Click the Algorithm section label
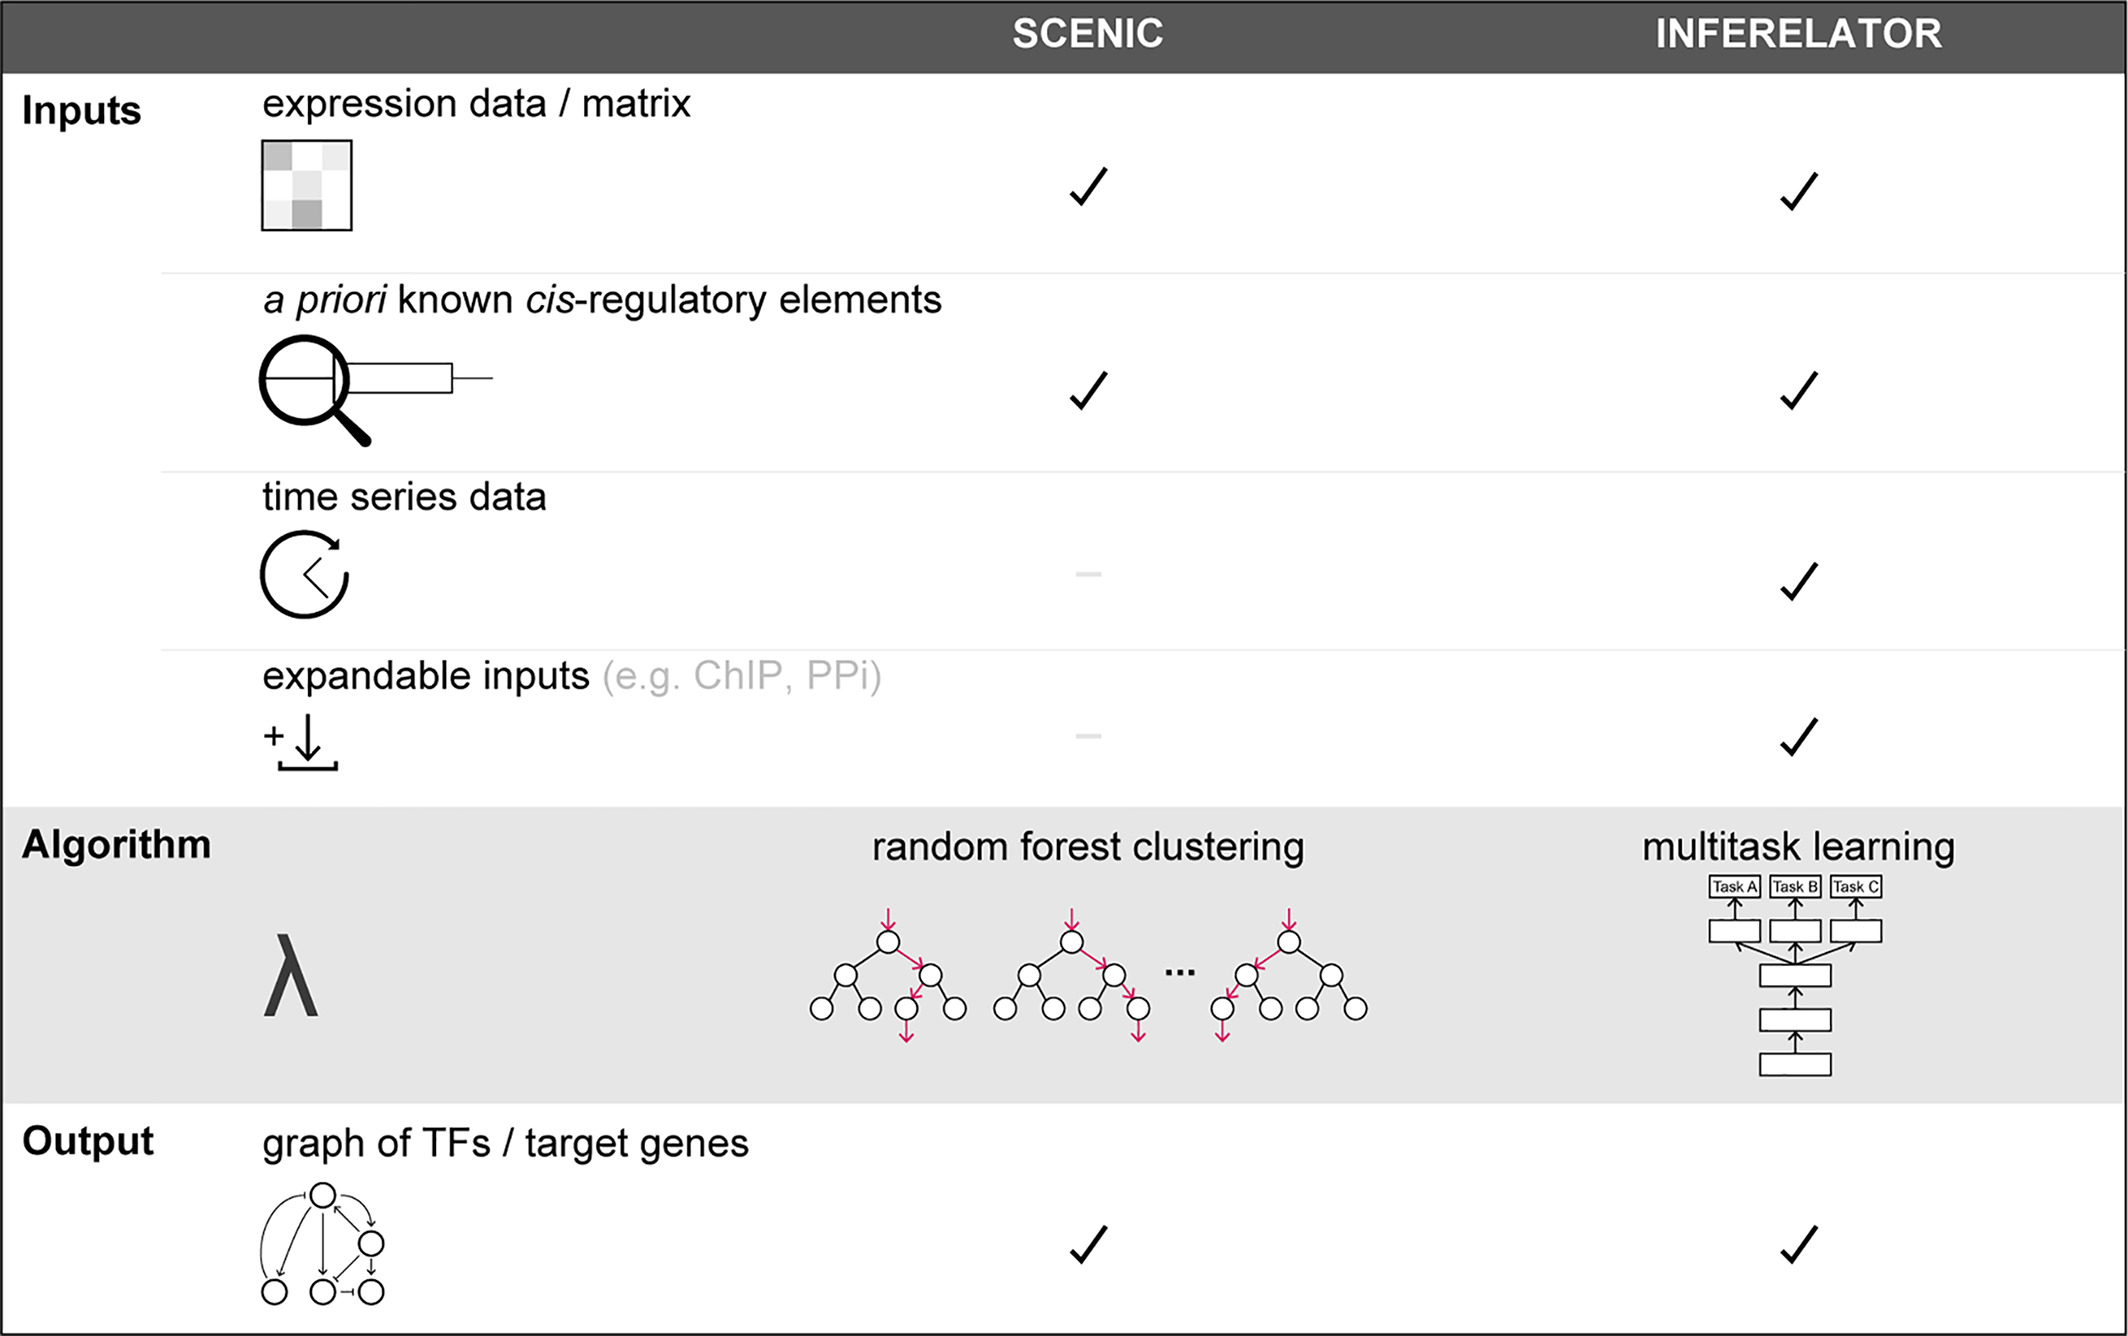Viewport: 2128px width, 1336px height. click(x=116, y=846)
